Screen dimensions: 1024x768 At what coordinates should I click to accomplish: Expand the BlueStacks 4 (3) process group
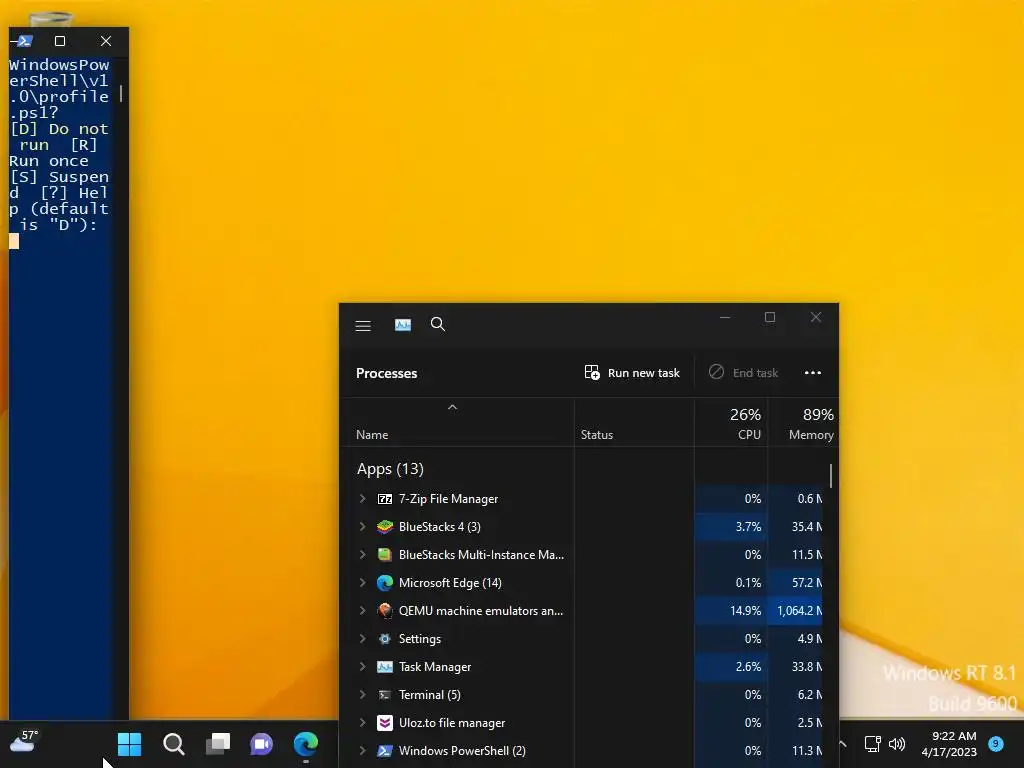pos(362,527)
